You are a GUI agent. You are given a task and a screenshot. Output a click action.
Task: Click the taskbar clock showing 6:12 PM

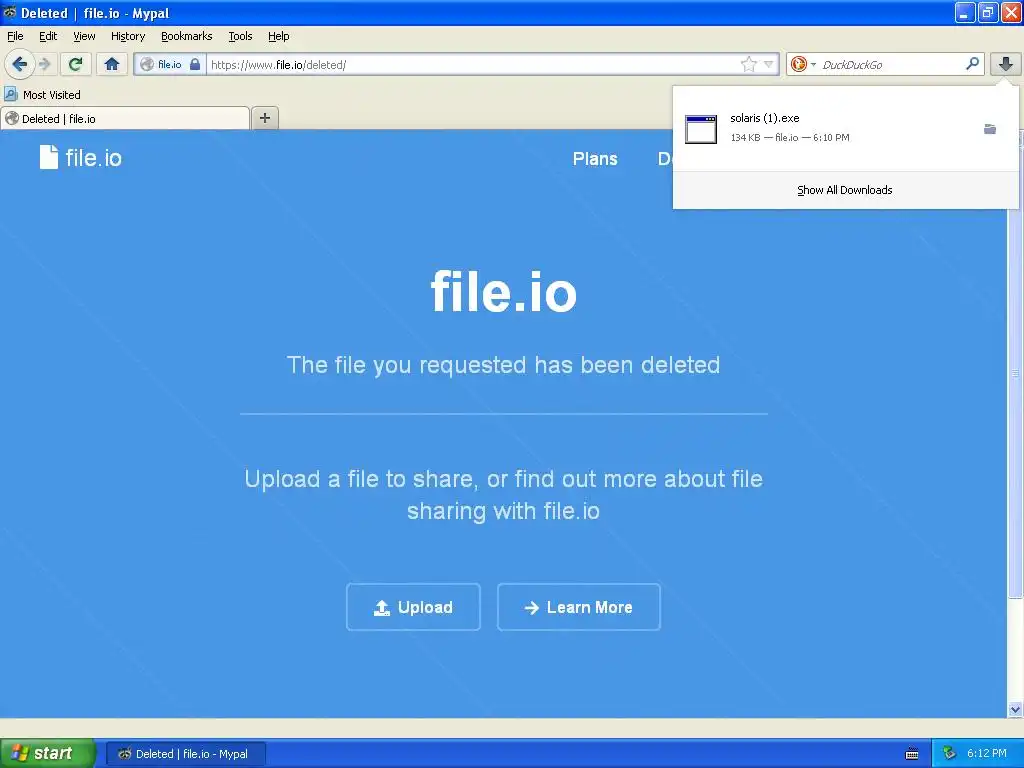(x=987, y=753)
